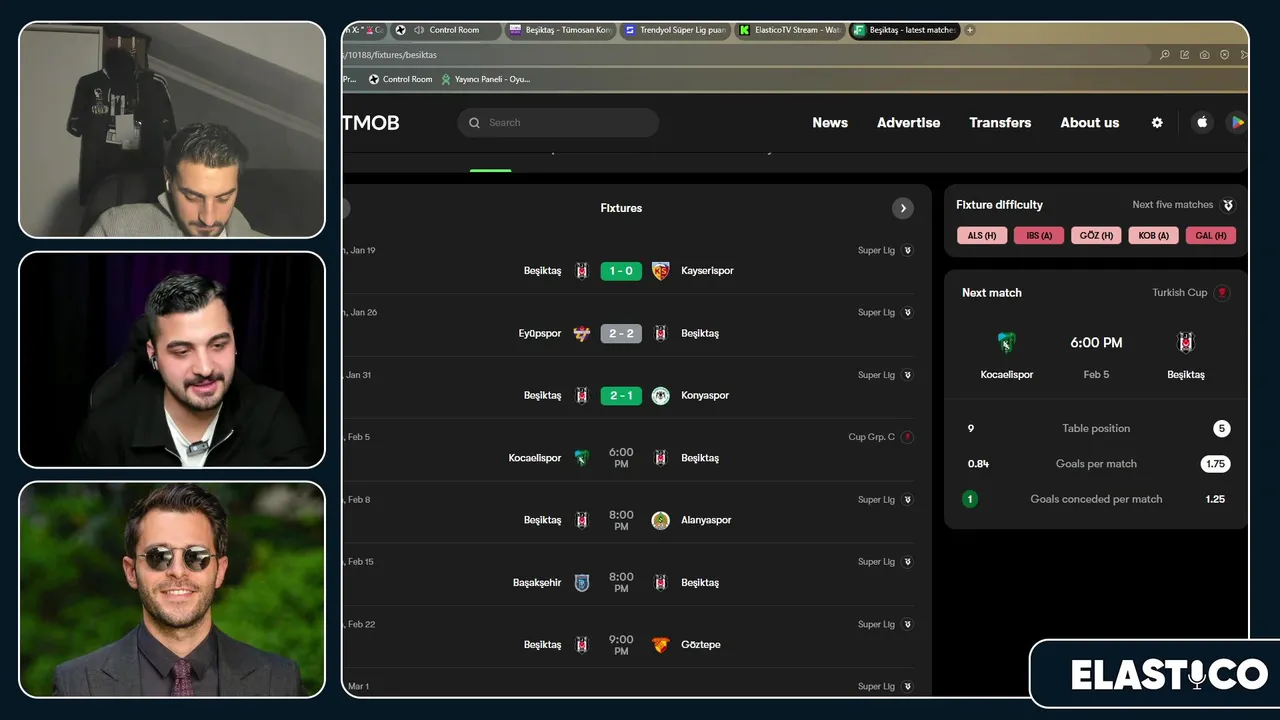Click Turkish Cup competition icon
Image resolution: width=1280 pixels, height=720 pixels.
click(x=1222, y=293)
